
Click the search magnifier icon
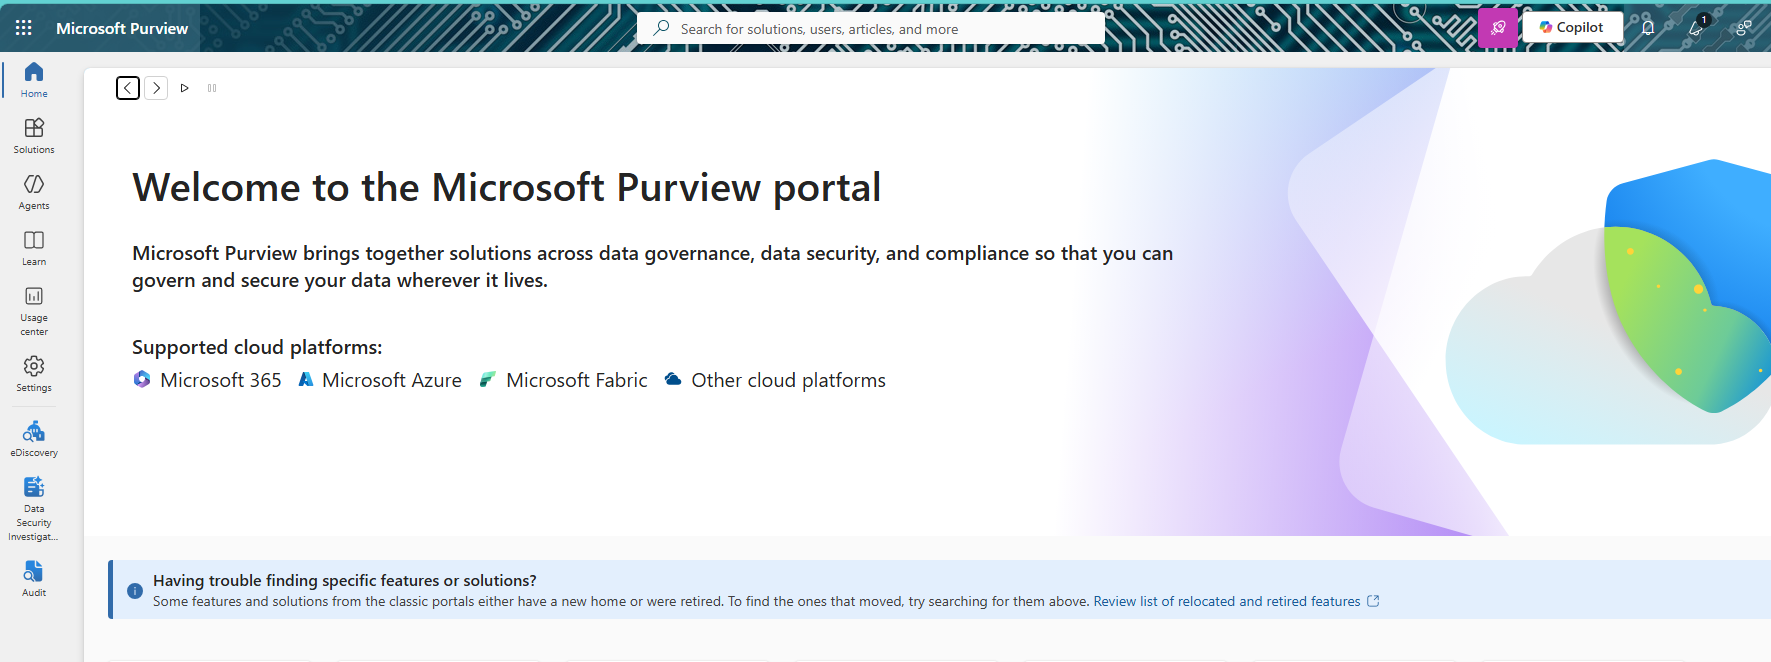pyautogui.click(x=661, y=28)
